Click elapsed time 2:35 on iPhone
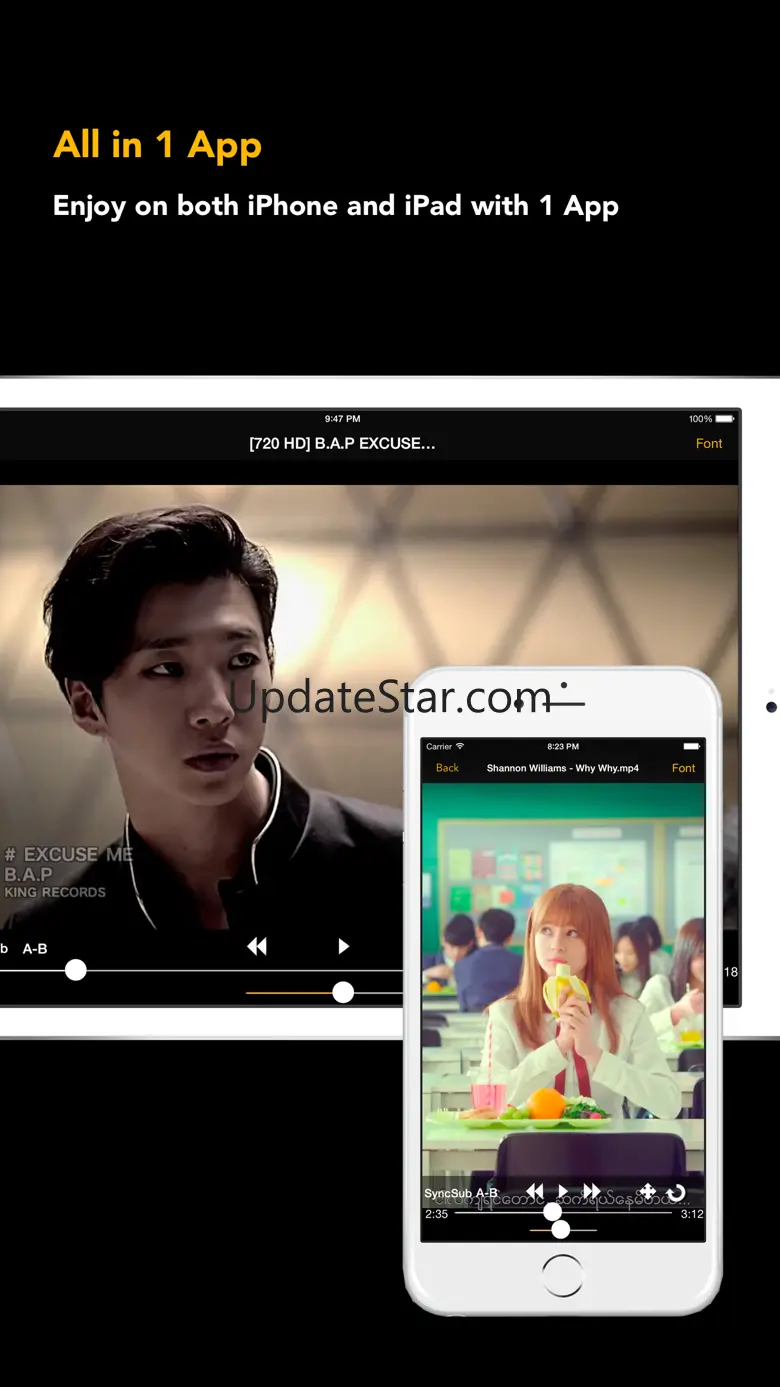Screen dimensions: 780x1387 tap(436, 1214)
